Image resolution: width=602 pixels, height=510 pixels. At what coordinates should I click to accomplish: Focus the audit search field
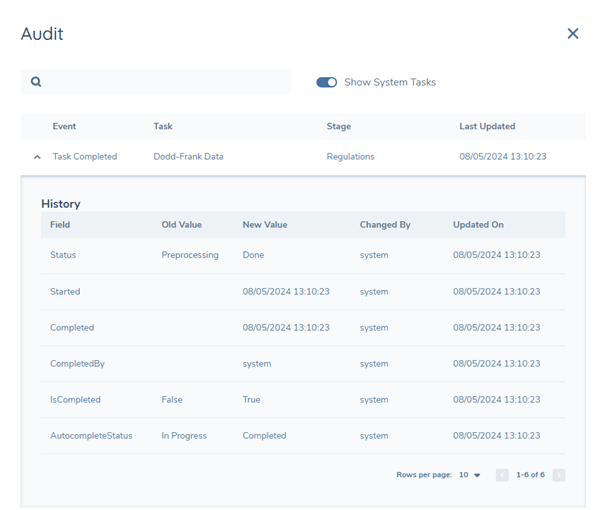click(155, 82)
